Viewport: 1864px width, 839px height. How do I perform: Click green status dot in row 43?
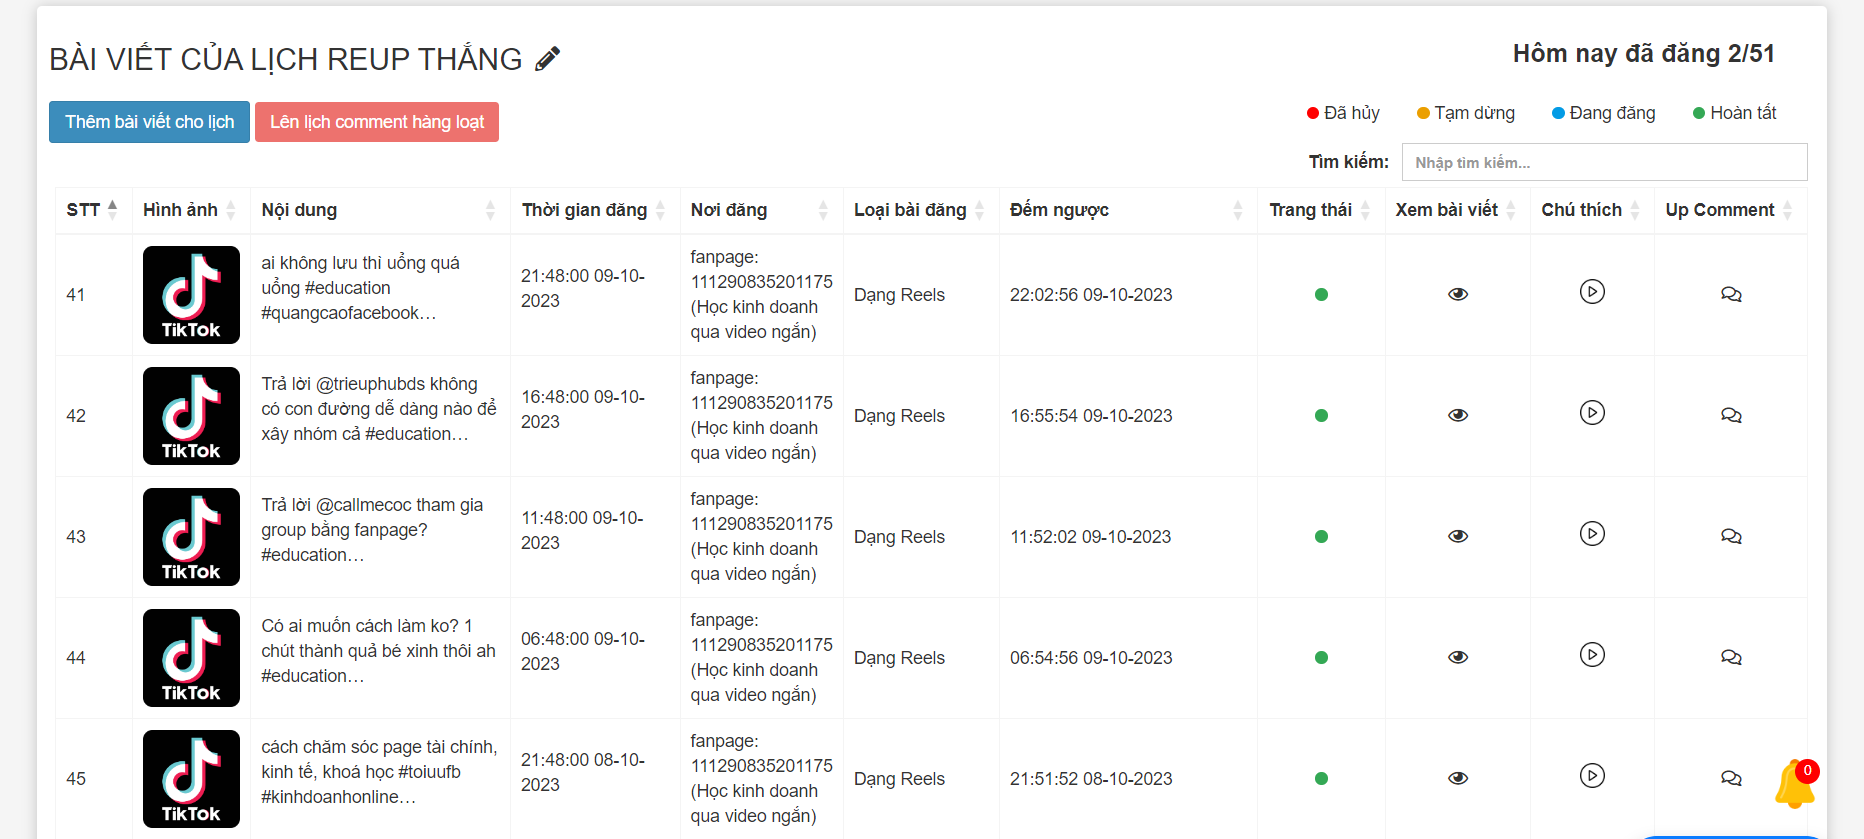(x=1321, y=537)
